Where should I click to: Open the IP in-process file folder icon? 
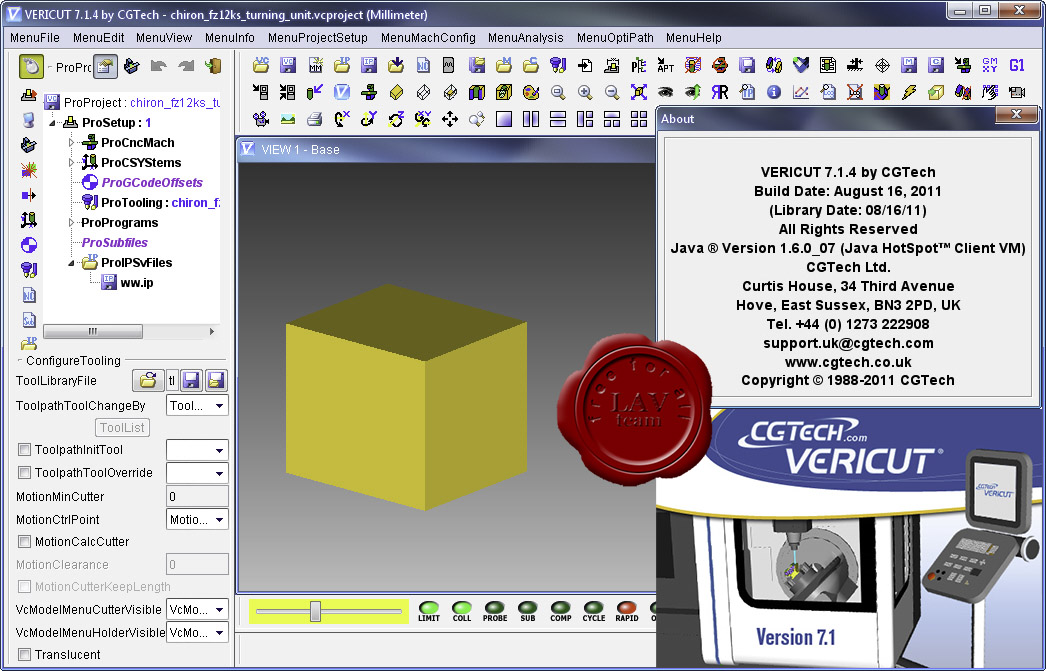click(x=342, y=65)
